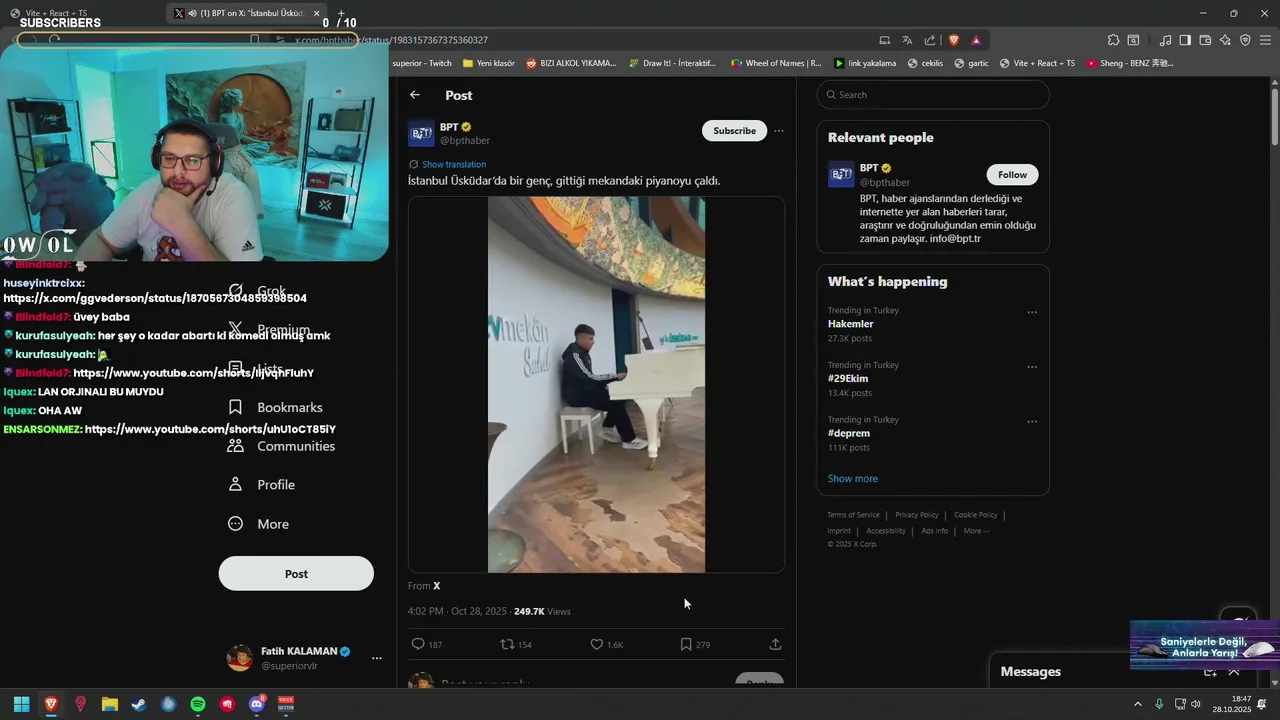Open the Profile sidebar item
Screen dimensions: 1280x720
[262, 485]
